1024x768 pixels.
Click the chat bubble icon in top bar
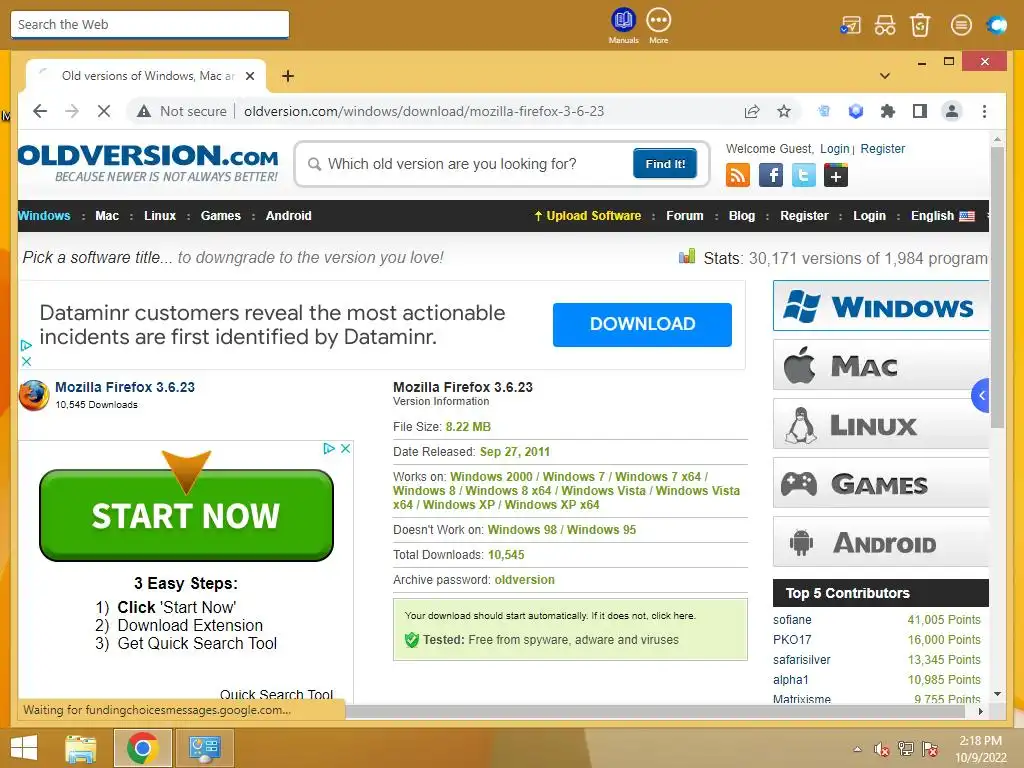click(997, 25)
